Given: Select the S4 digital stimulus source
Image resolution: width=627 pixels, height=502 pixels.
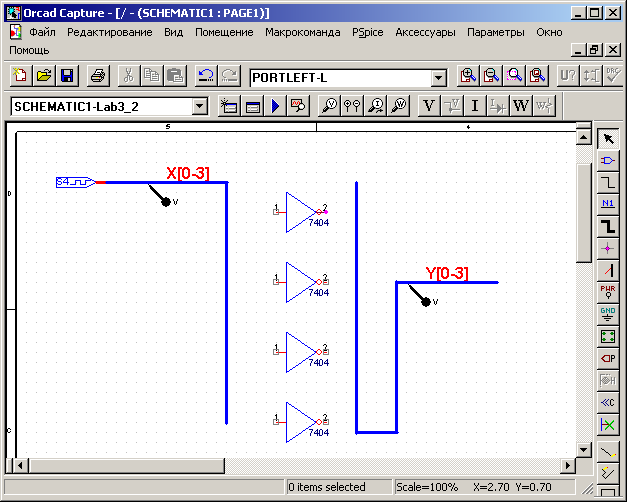Looking at the screenshot, I should [x=76, y=182].
